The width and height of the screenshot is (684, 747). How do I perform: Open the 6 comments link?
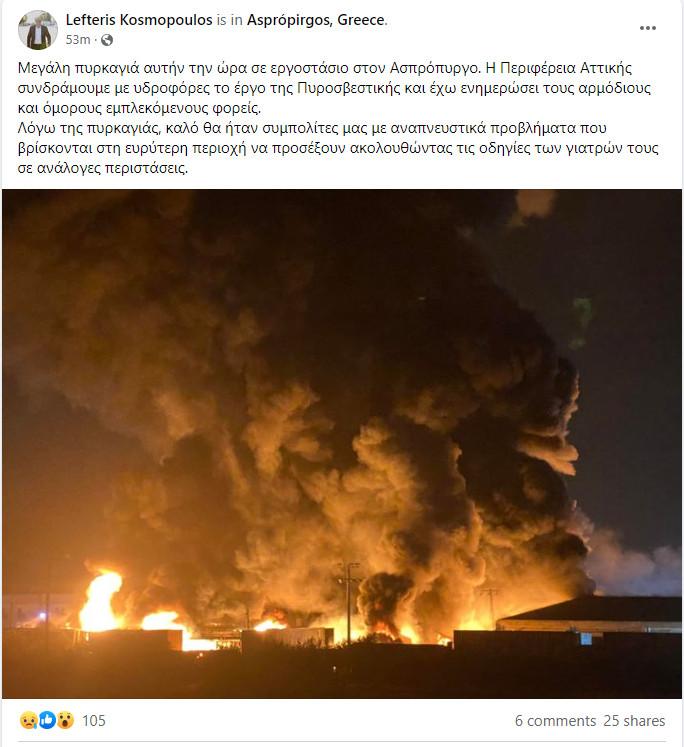pos(555,721)
